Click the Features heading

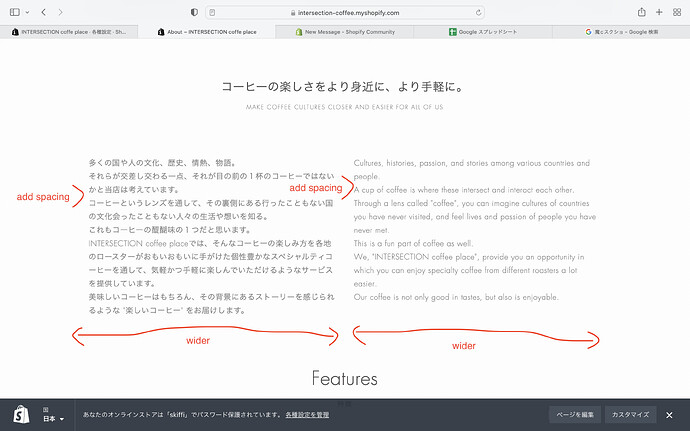tap(345, 379)
